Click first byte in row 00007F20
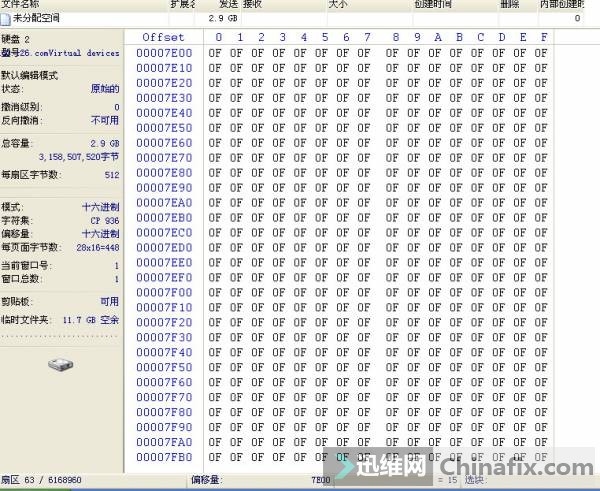The width and height of the screenshot is (600, 491). tap(215, 322)
